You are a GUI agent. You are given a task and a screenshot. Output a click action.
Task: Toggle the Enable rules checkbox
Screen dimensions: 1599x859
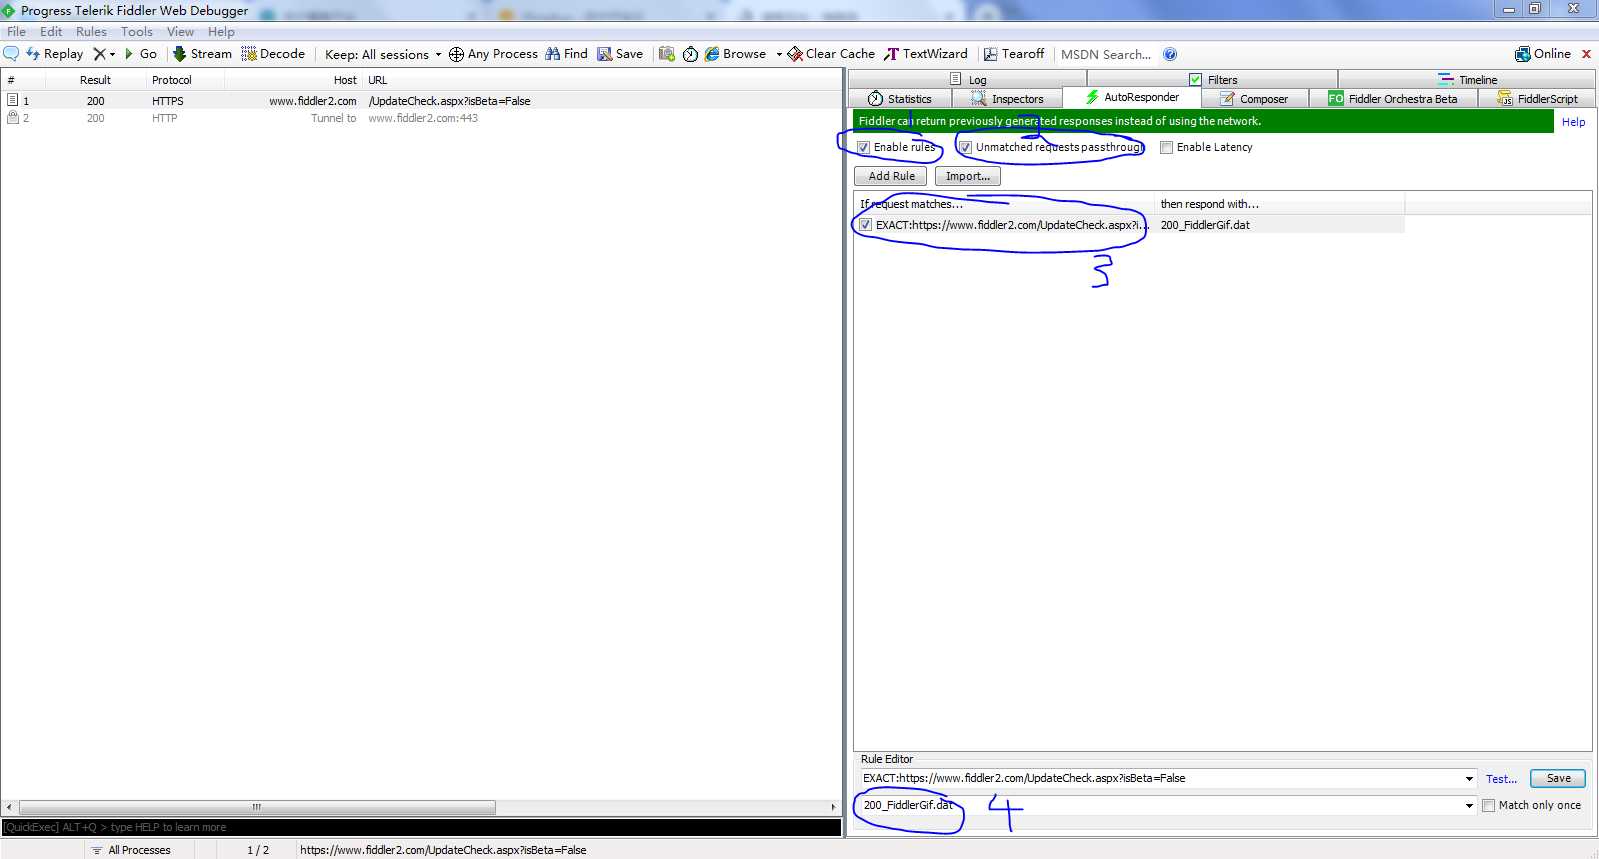pyautogui.click(x=864, y=147)
